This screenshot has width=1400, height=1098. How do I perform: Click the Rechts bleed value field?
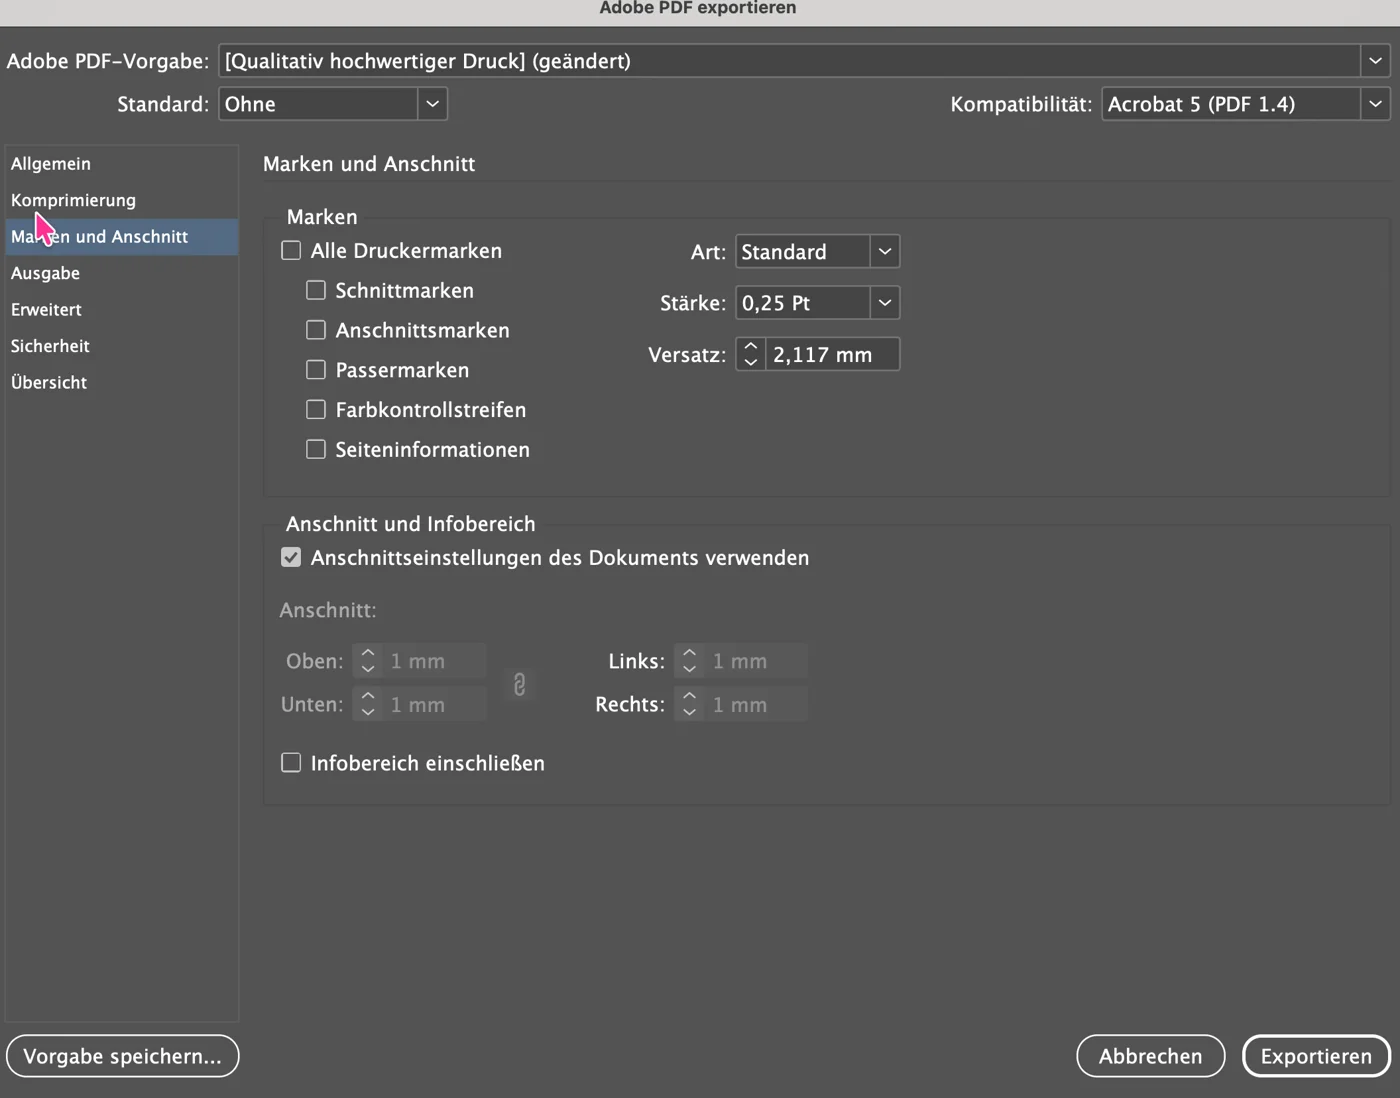pyautogui.click(x=757, y=705)
